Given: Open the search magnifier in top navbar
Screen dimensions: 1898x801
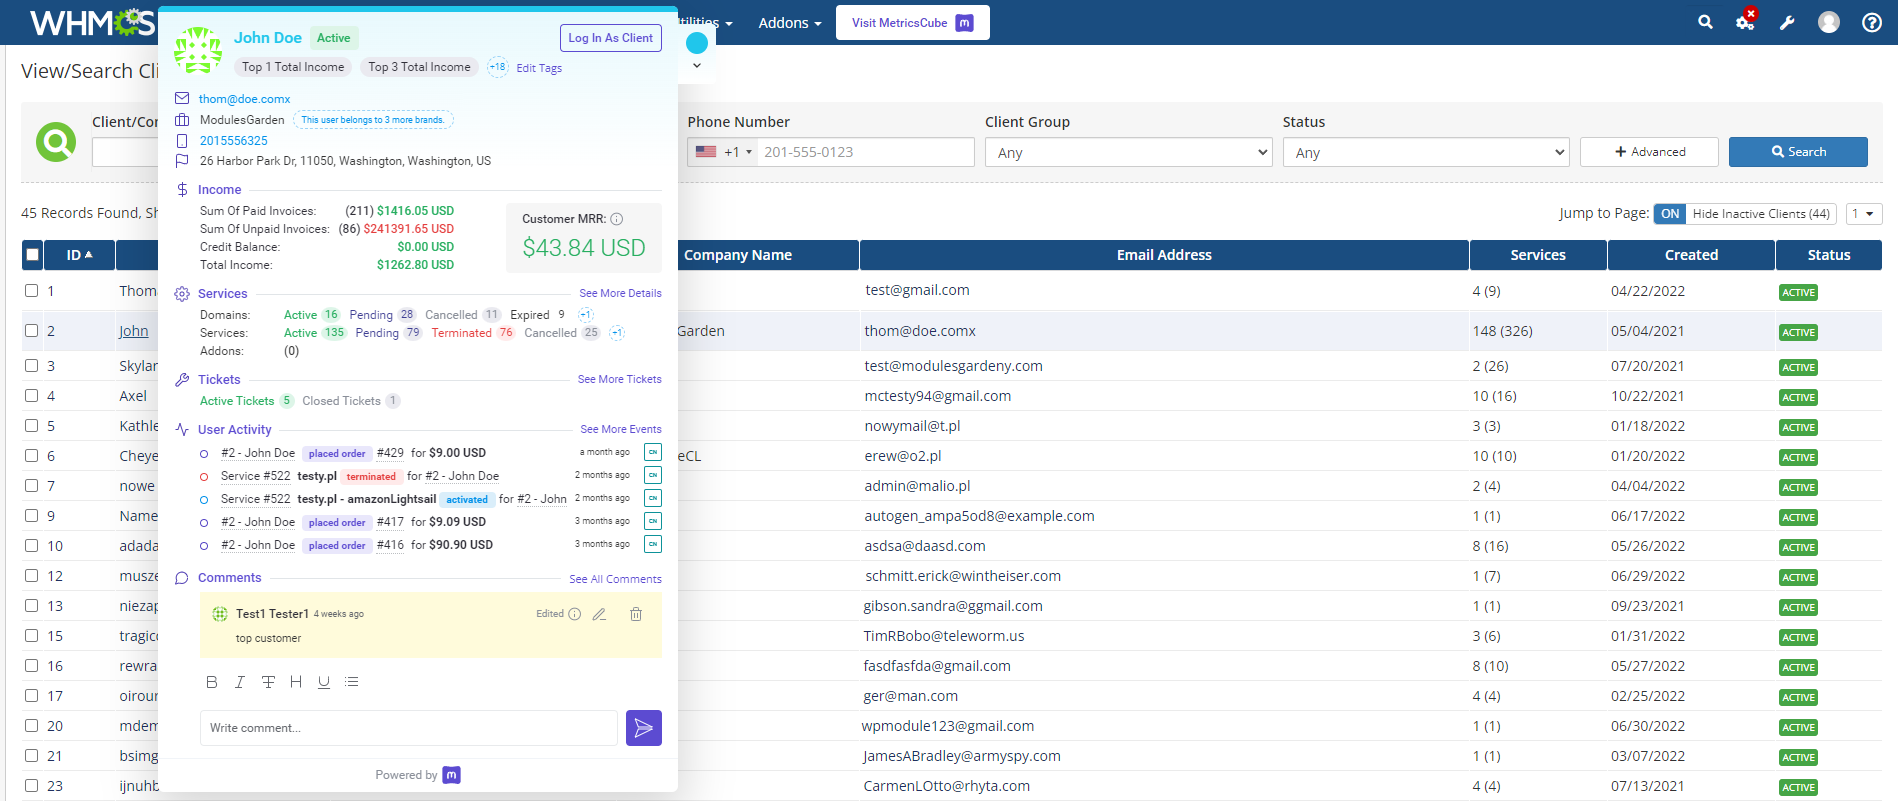Looking at the screenshot, I should pos(1705,22).
